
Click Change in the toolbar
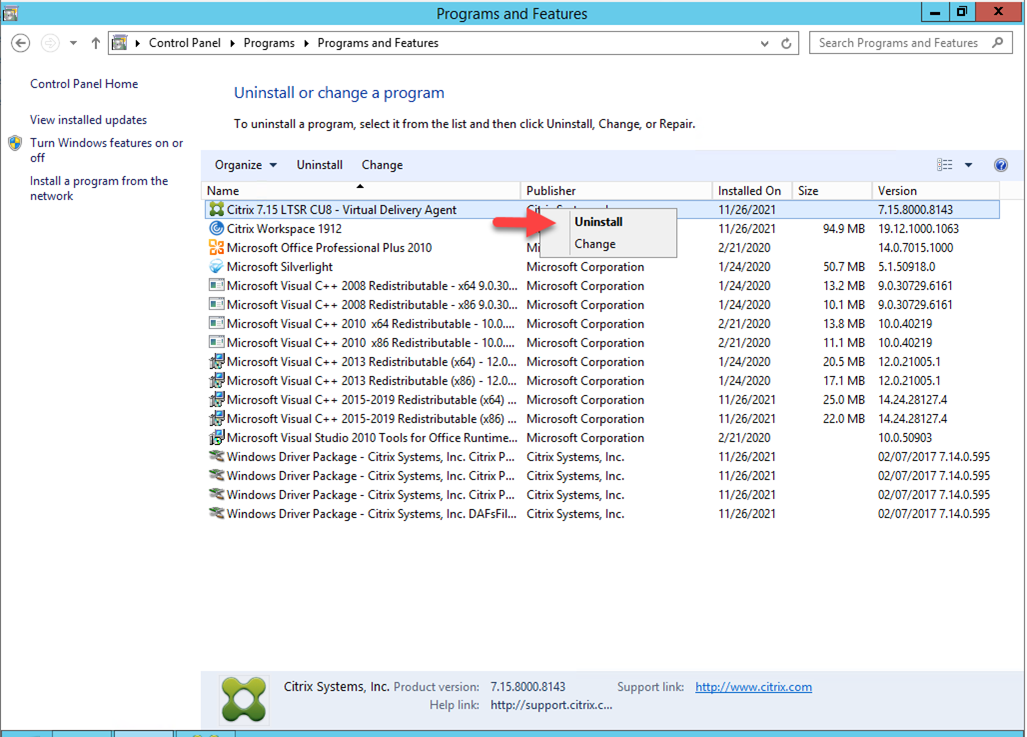click(x=382, y=165)
